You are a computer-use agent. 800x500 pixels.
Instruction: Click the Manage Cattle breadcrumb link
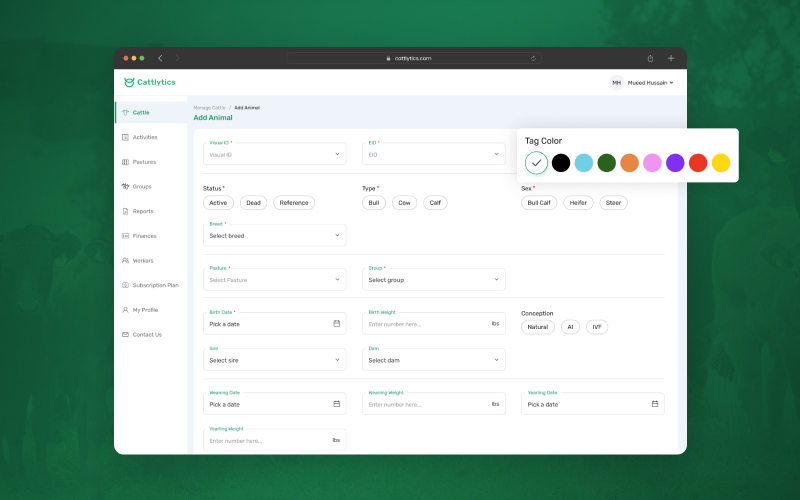[x=209, y=107]
